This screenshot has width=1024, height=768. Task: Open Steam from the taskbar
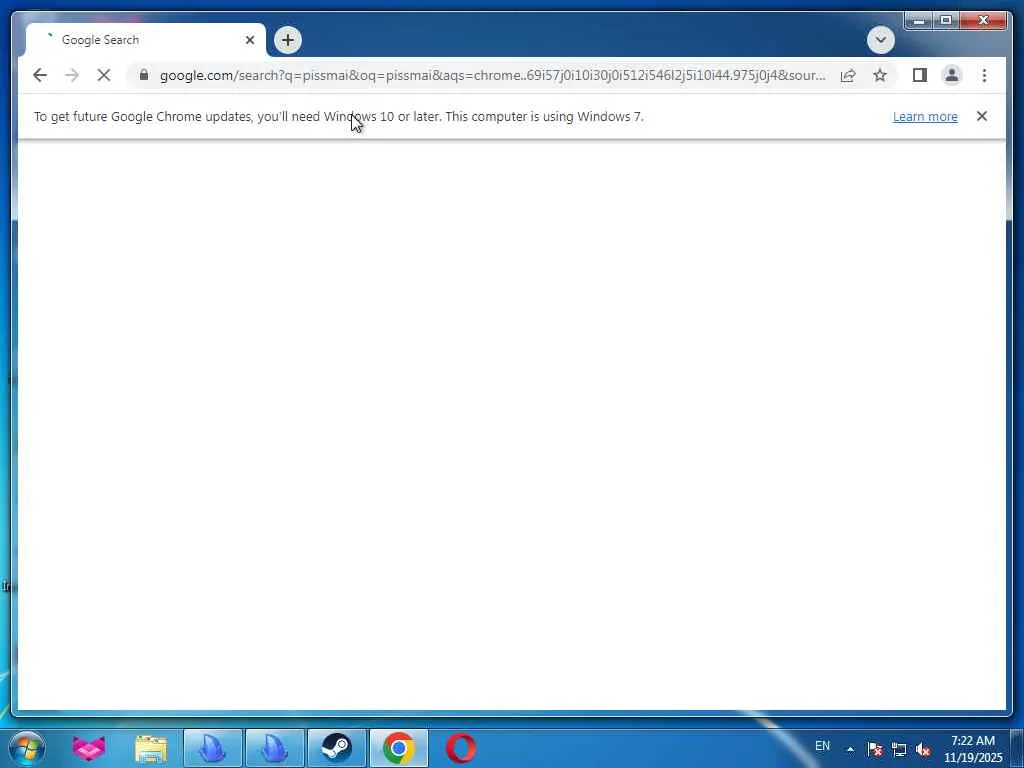click(337, 748)
